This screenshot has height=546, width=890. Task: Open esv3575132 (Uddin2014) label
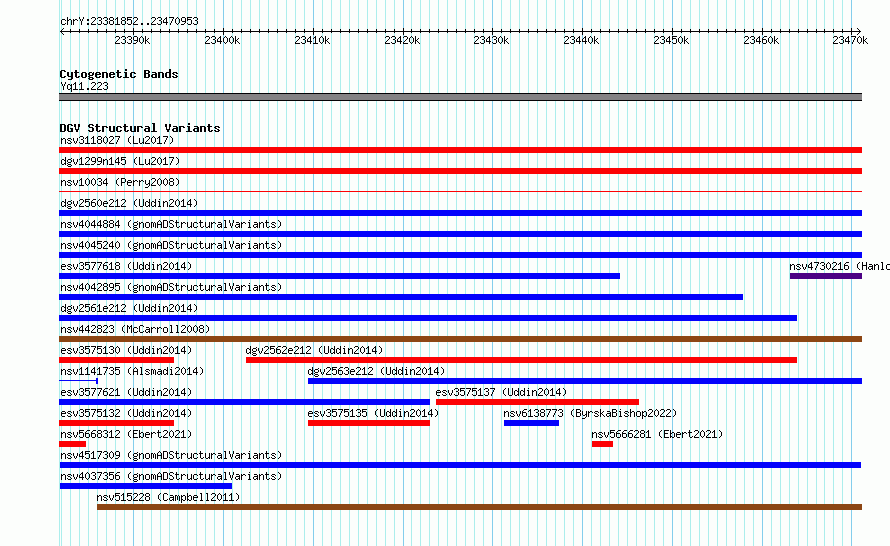click(x=126, y=413)
